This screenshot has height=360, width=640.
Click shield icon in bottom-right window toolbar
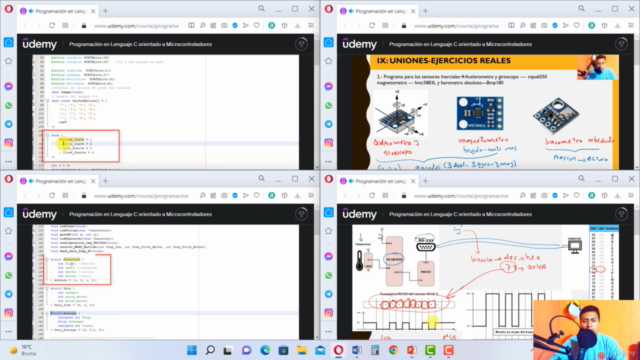555,196
